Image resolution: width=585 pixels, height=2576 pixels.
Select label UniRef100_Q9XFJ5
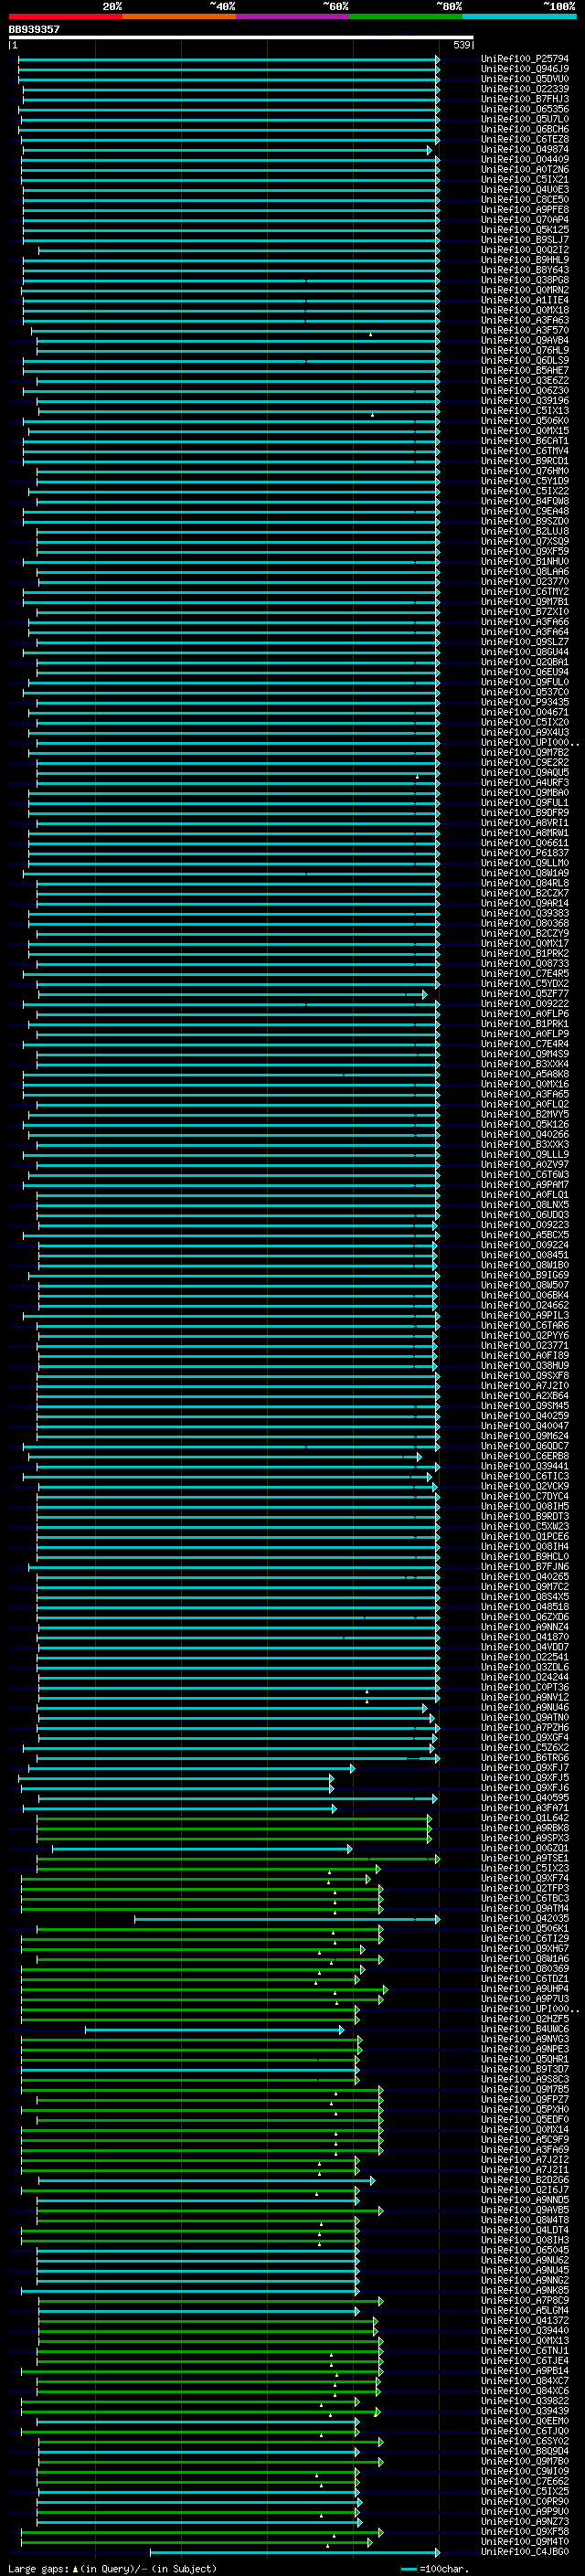[x=525, y=1778]
